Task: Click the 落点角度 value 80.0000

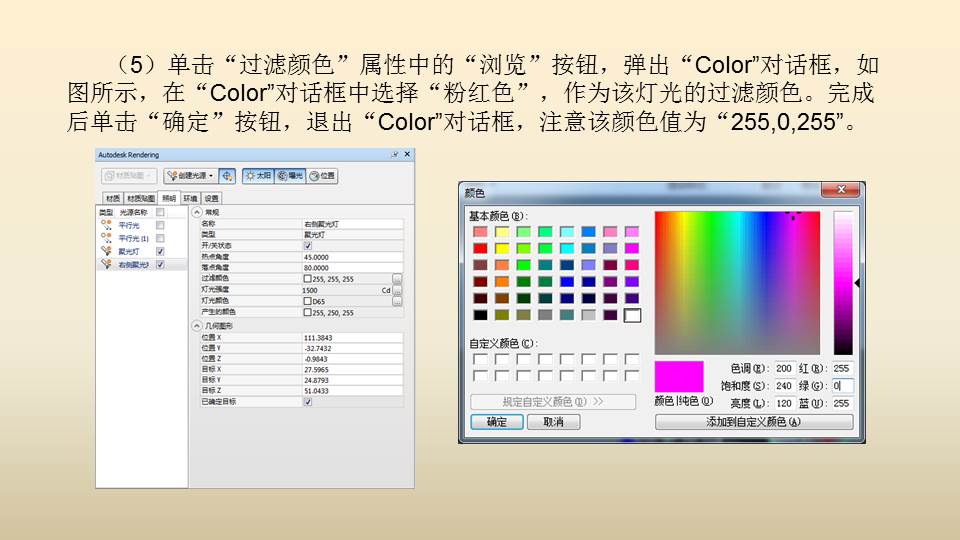Action: 353,268
